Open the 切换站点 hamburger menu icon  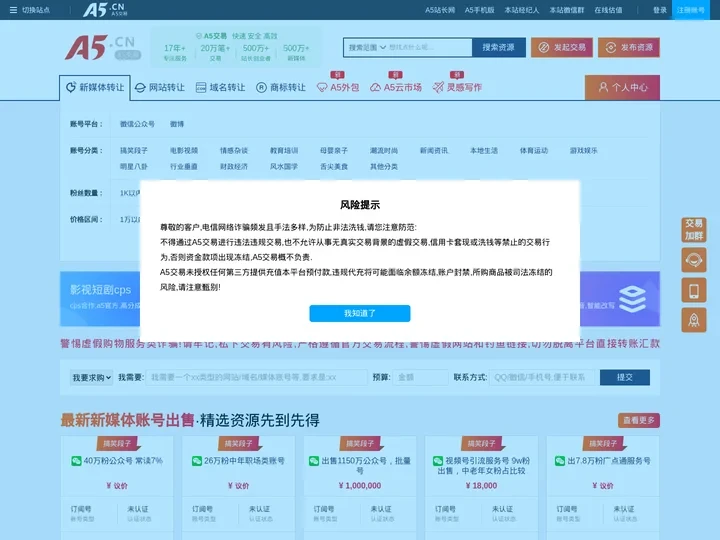[13, 10]
